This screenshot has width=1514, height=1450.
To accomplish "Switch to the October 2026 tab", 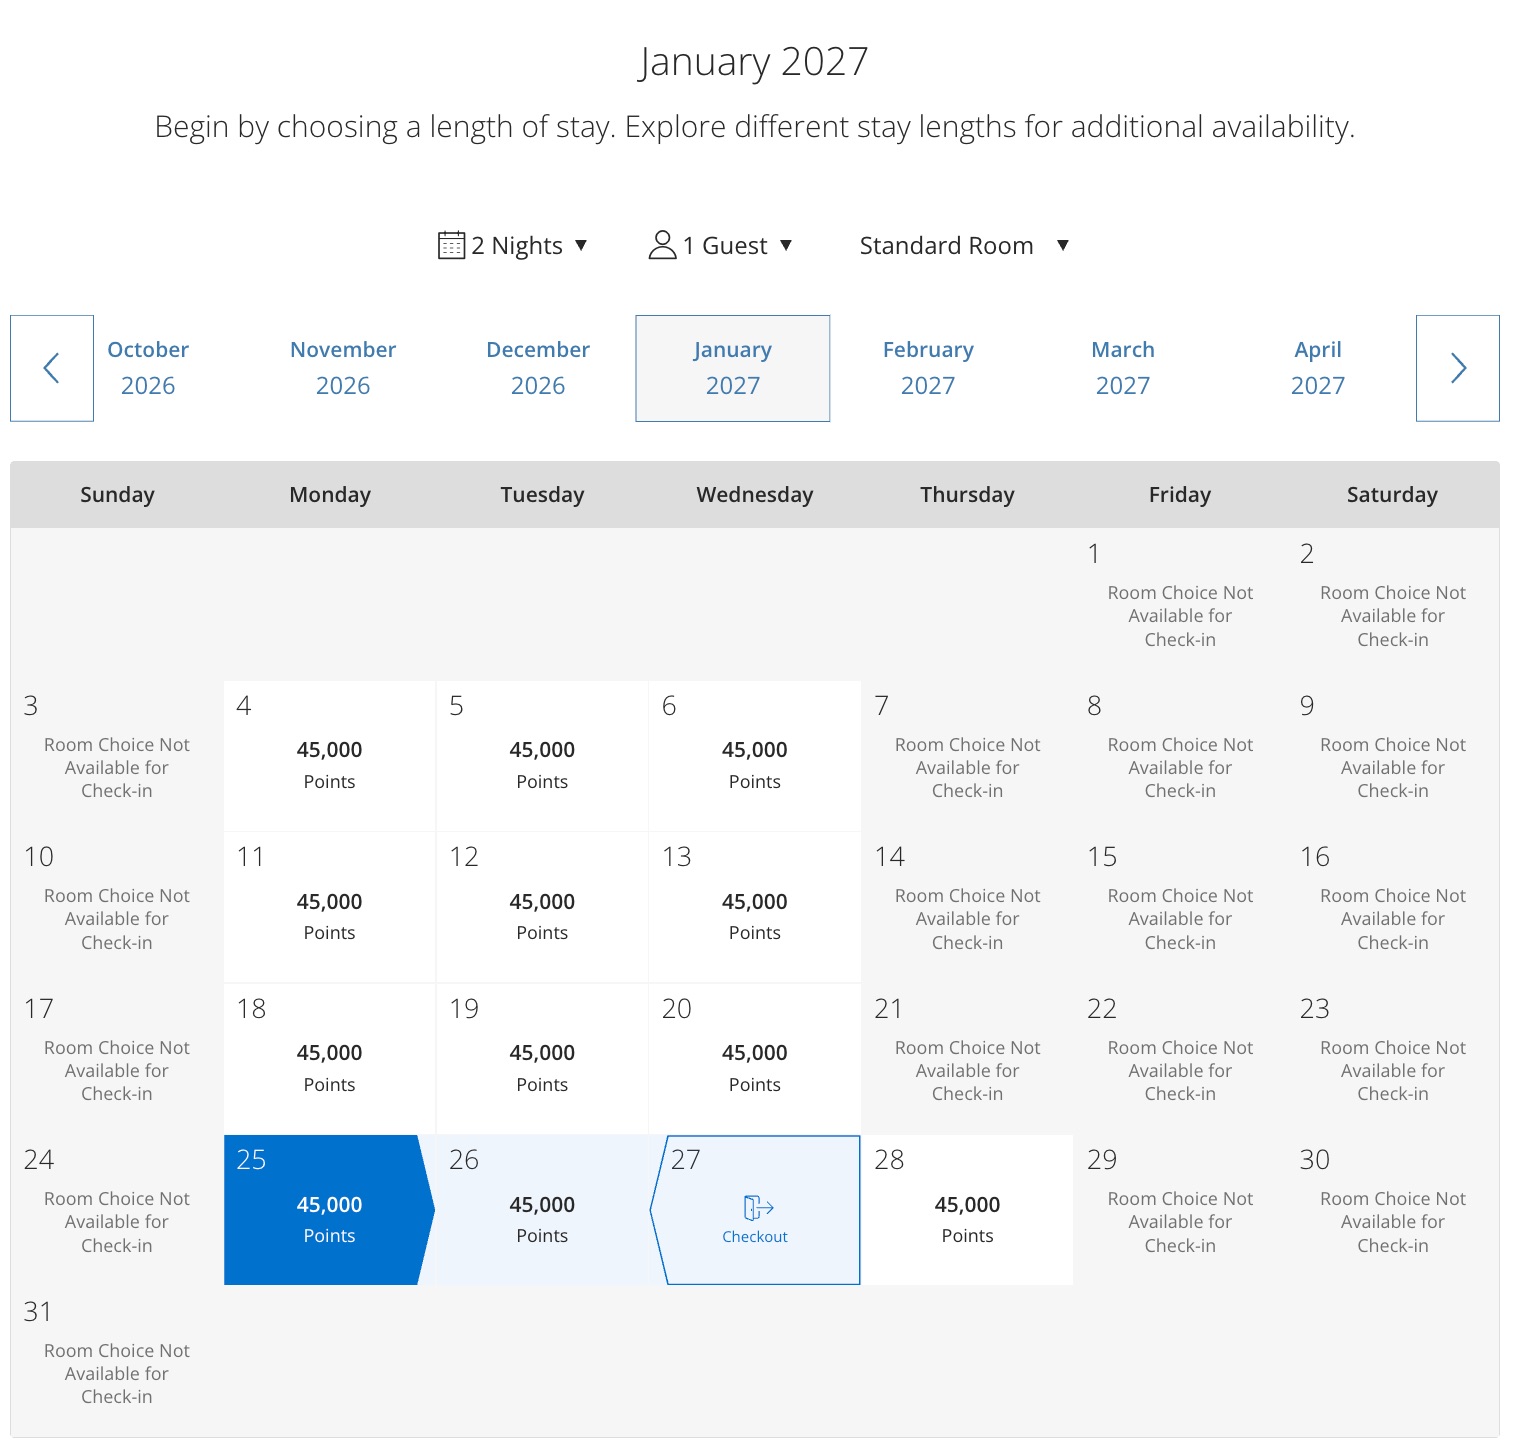I will [x=148, y=368].
